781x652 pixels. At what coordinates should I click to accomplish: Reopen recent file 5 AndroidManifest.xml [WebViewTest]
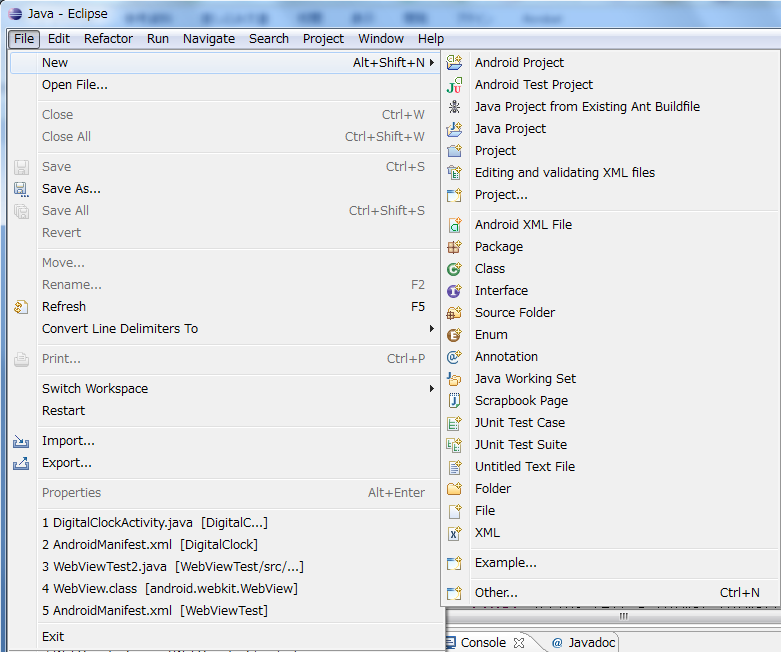click(224, 611)
